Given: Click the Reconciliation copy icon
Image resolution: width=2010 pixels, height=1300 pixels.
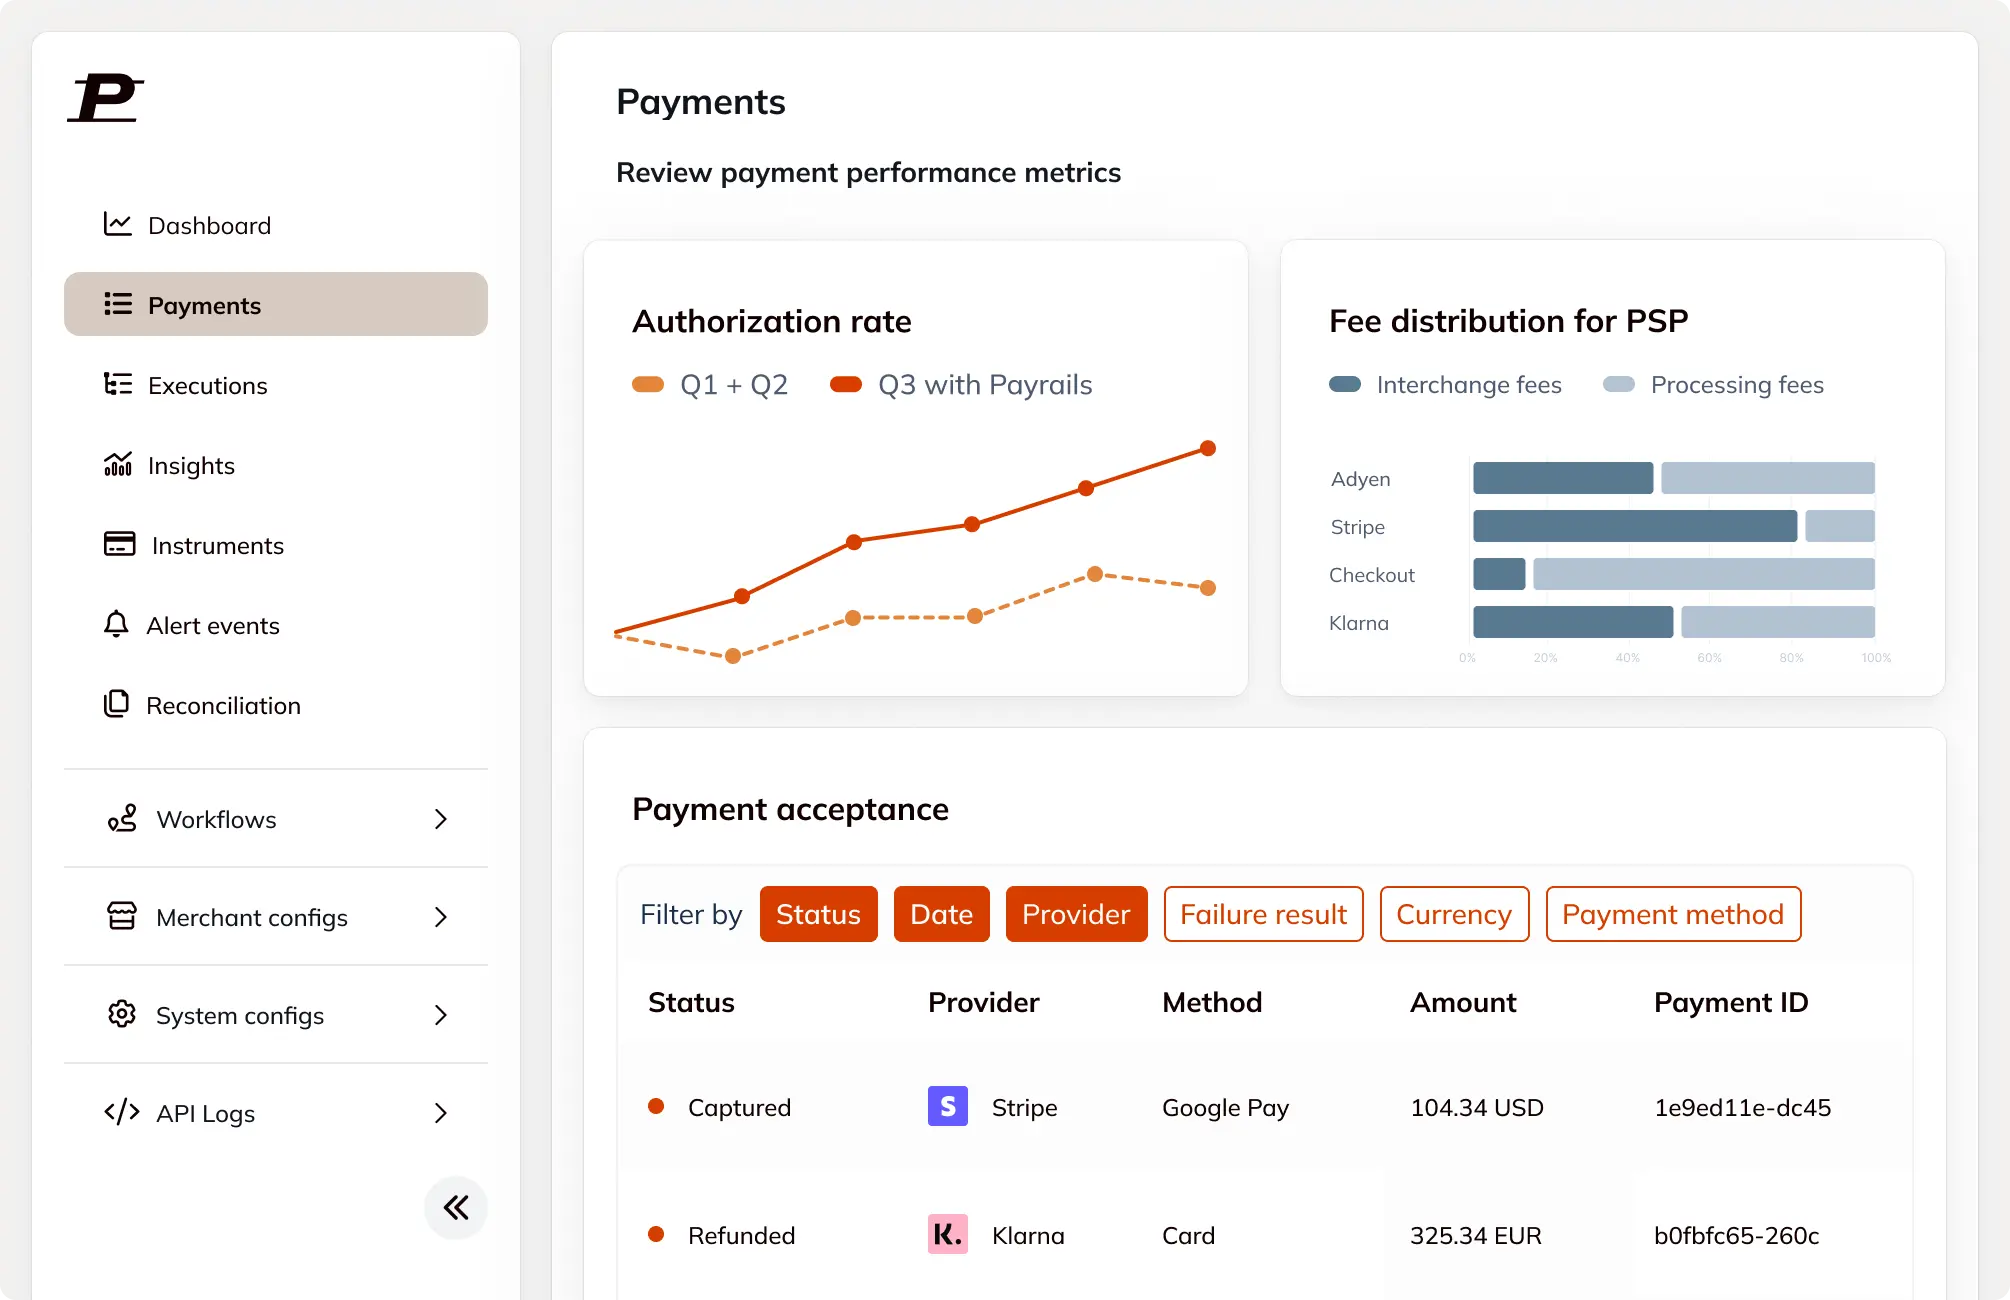Looking at the screenshot, I should coord(116,704).
